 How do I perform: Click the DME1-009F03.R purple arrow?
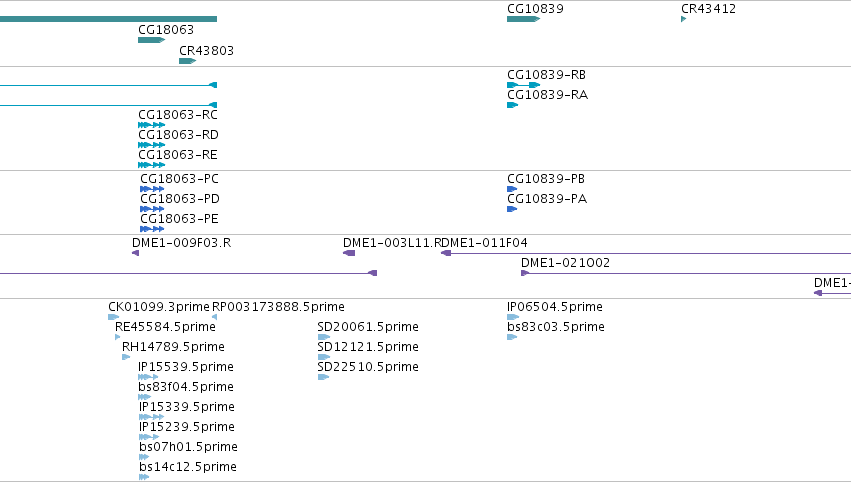135,253
